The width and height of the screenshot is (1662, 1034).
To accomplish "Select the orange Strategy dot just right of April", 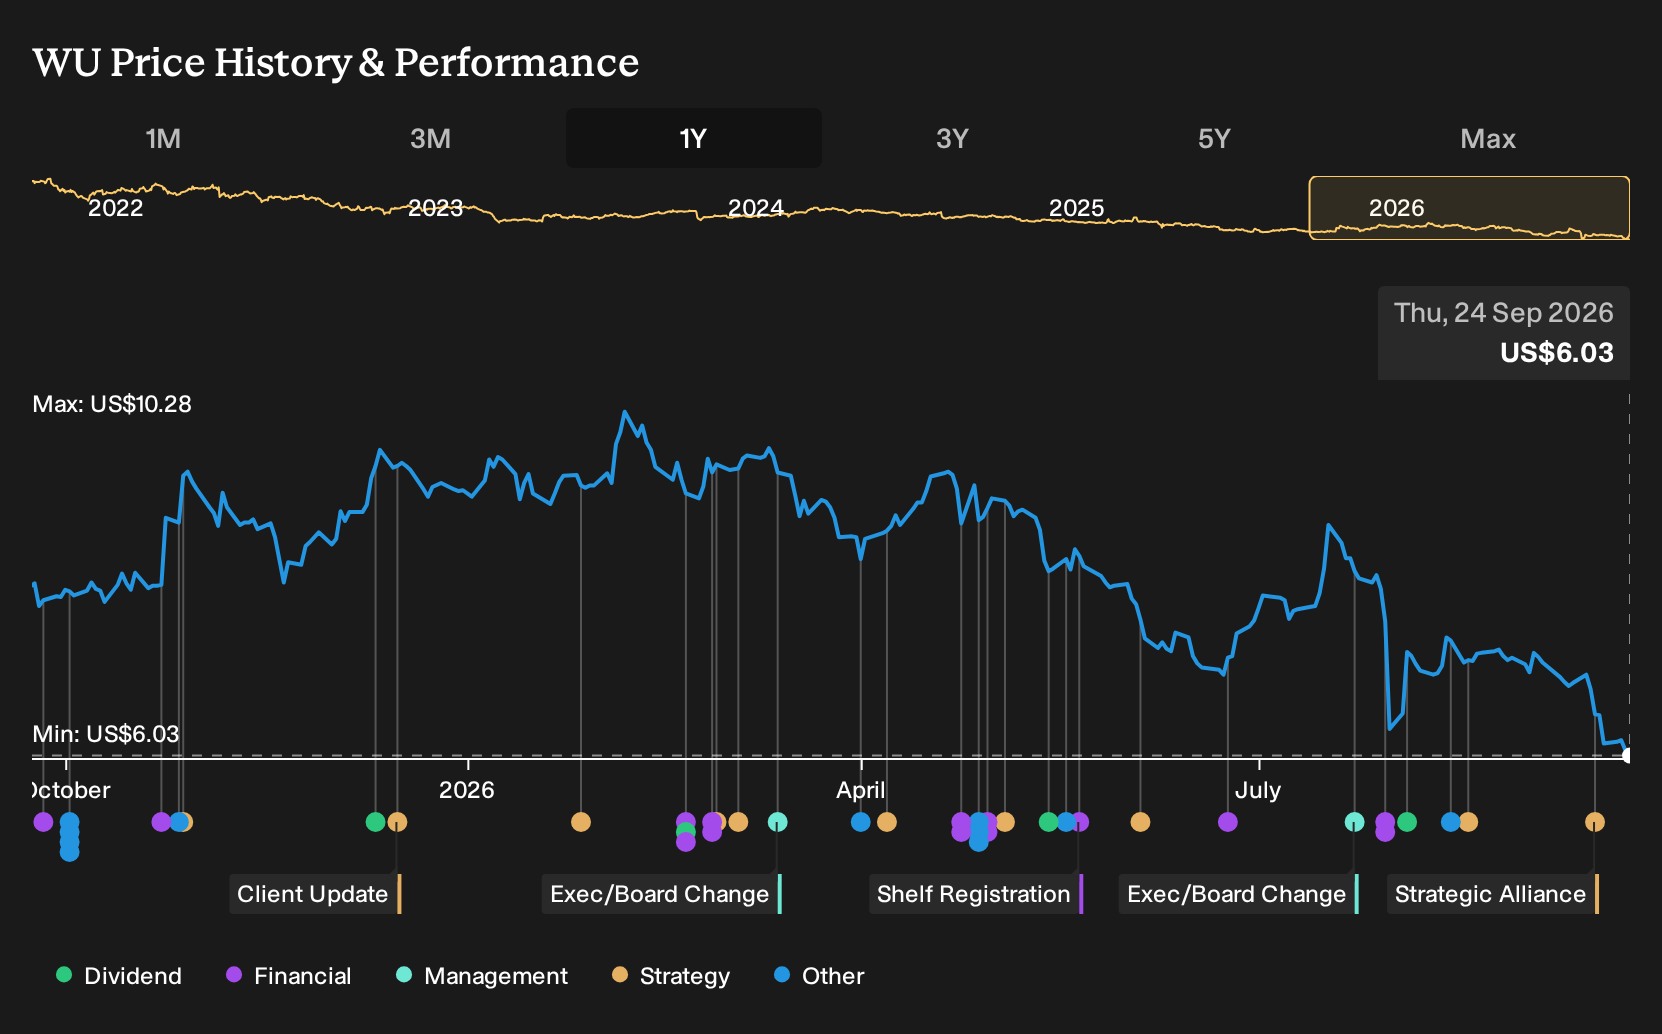I will coord(886,822).
